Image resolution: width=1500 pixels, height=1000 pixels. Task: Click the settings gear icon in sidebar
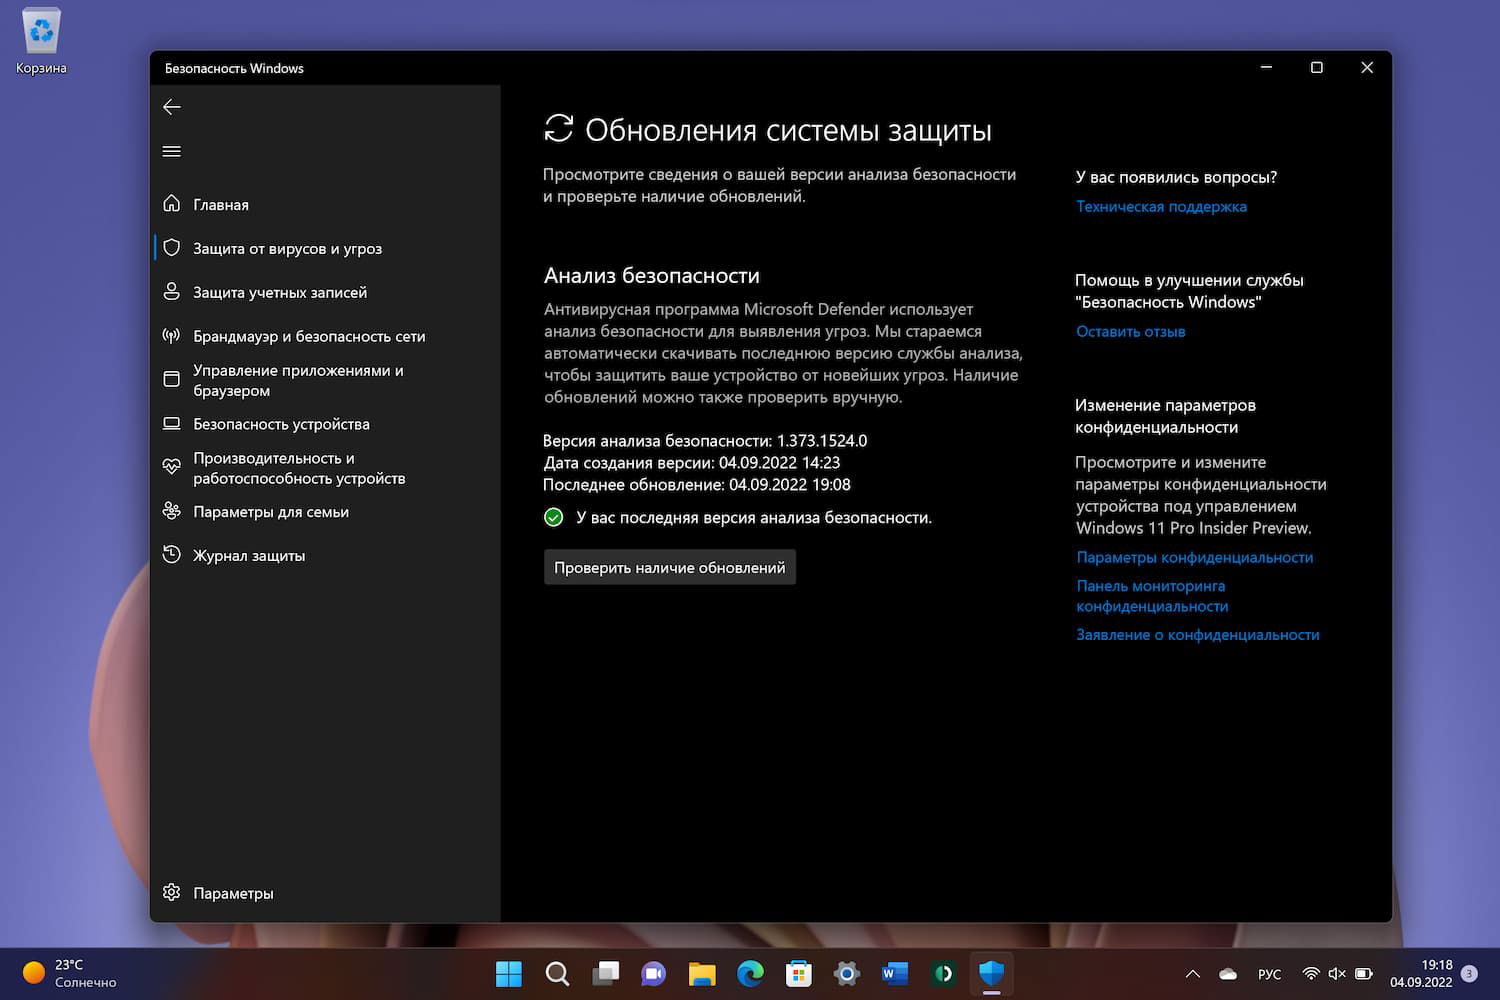(x=172, y=892)
